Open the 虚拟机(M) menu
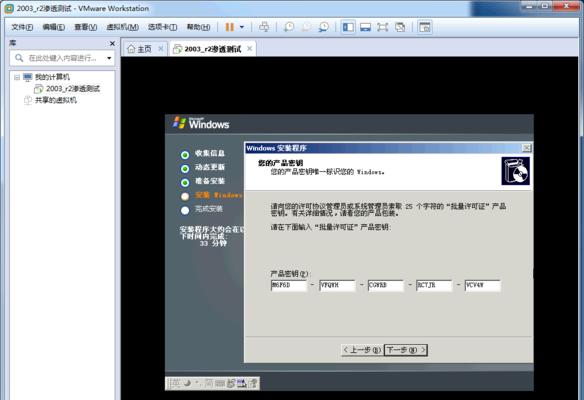The height and width of the screenshot is (400, 584). click(123, 27)
